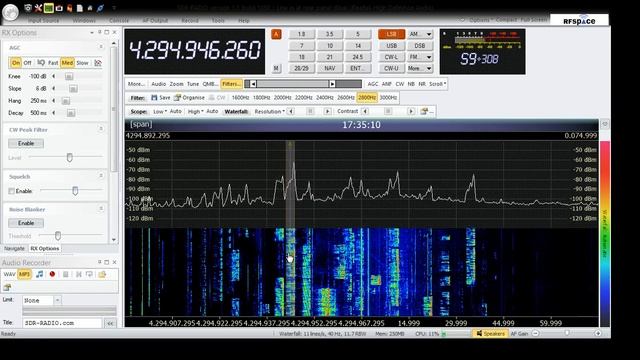The width and height of the screenshot is (640, 360).
Task: Collapse the AGC section
Action: [101, 47]
